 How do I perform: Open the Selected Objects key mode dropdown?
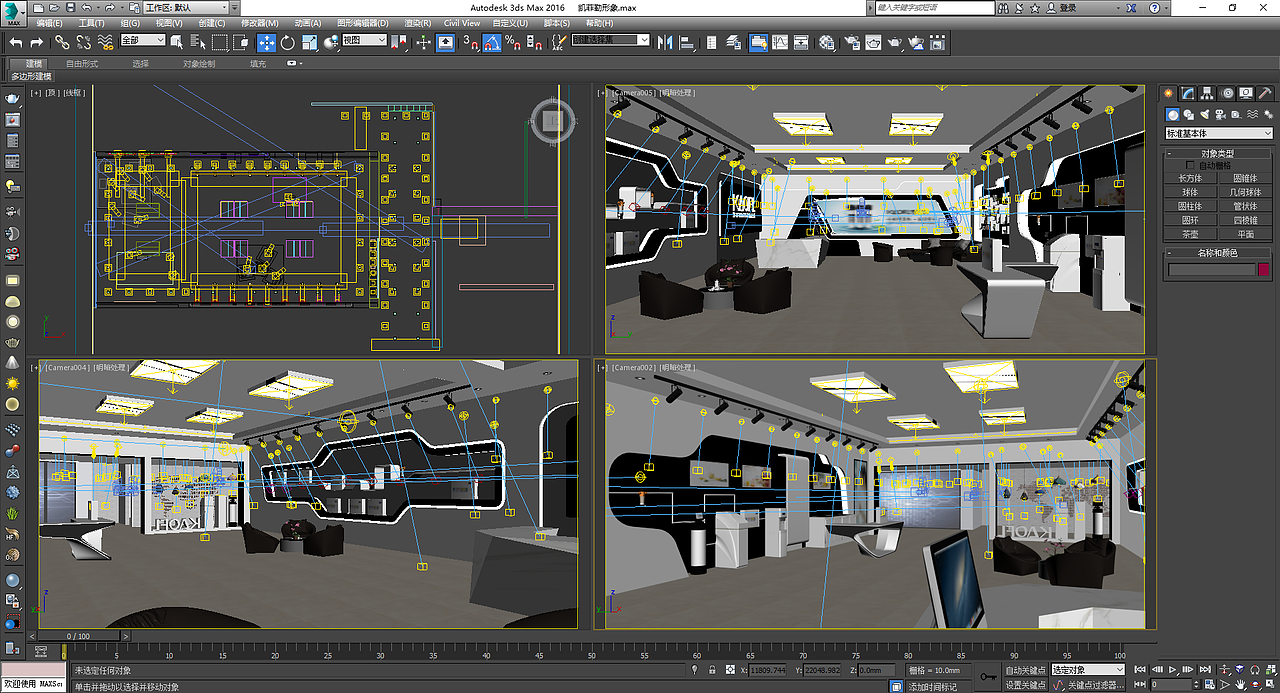pos(1087,669)
